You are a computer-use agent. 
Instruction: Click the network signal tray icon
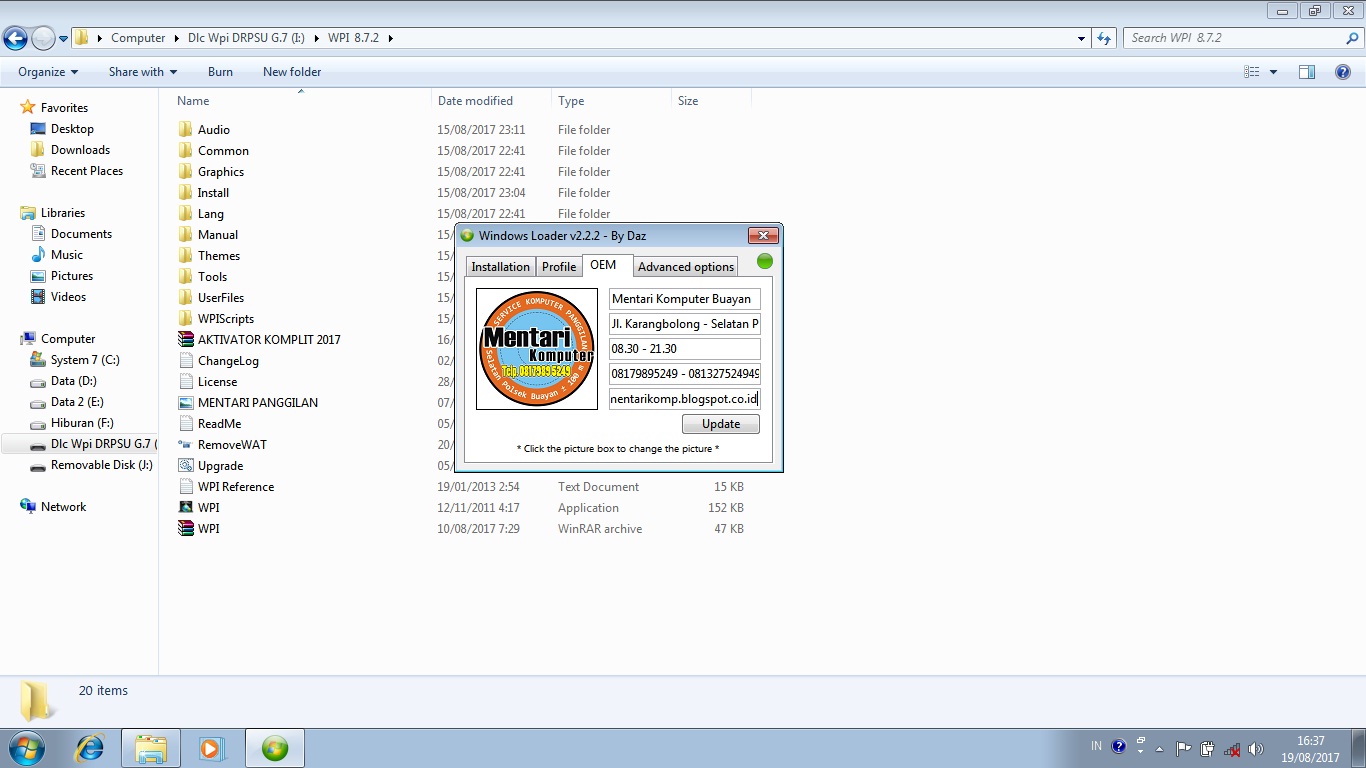(1232, 748)
